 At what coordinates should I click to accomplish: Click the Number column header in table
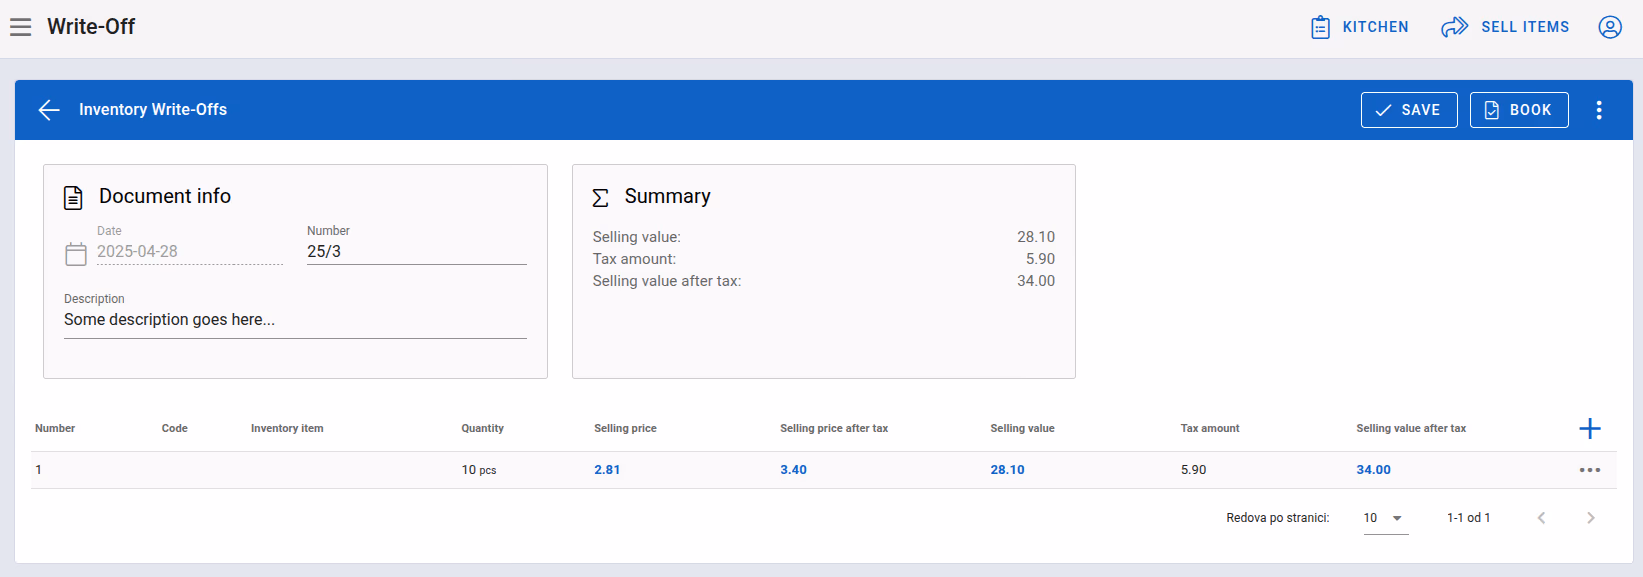point(55,428)
